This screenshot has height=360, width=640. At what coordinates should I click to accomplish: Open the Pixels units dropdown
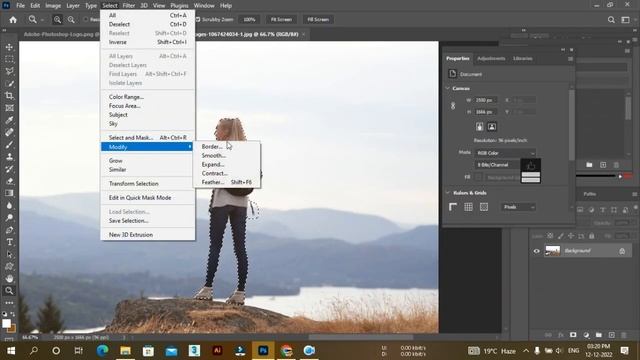click(x=518, y=207)
